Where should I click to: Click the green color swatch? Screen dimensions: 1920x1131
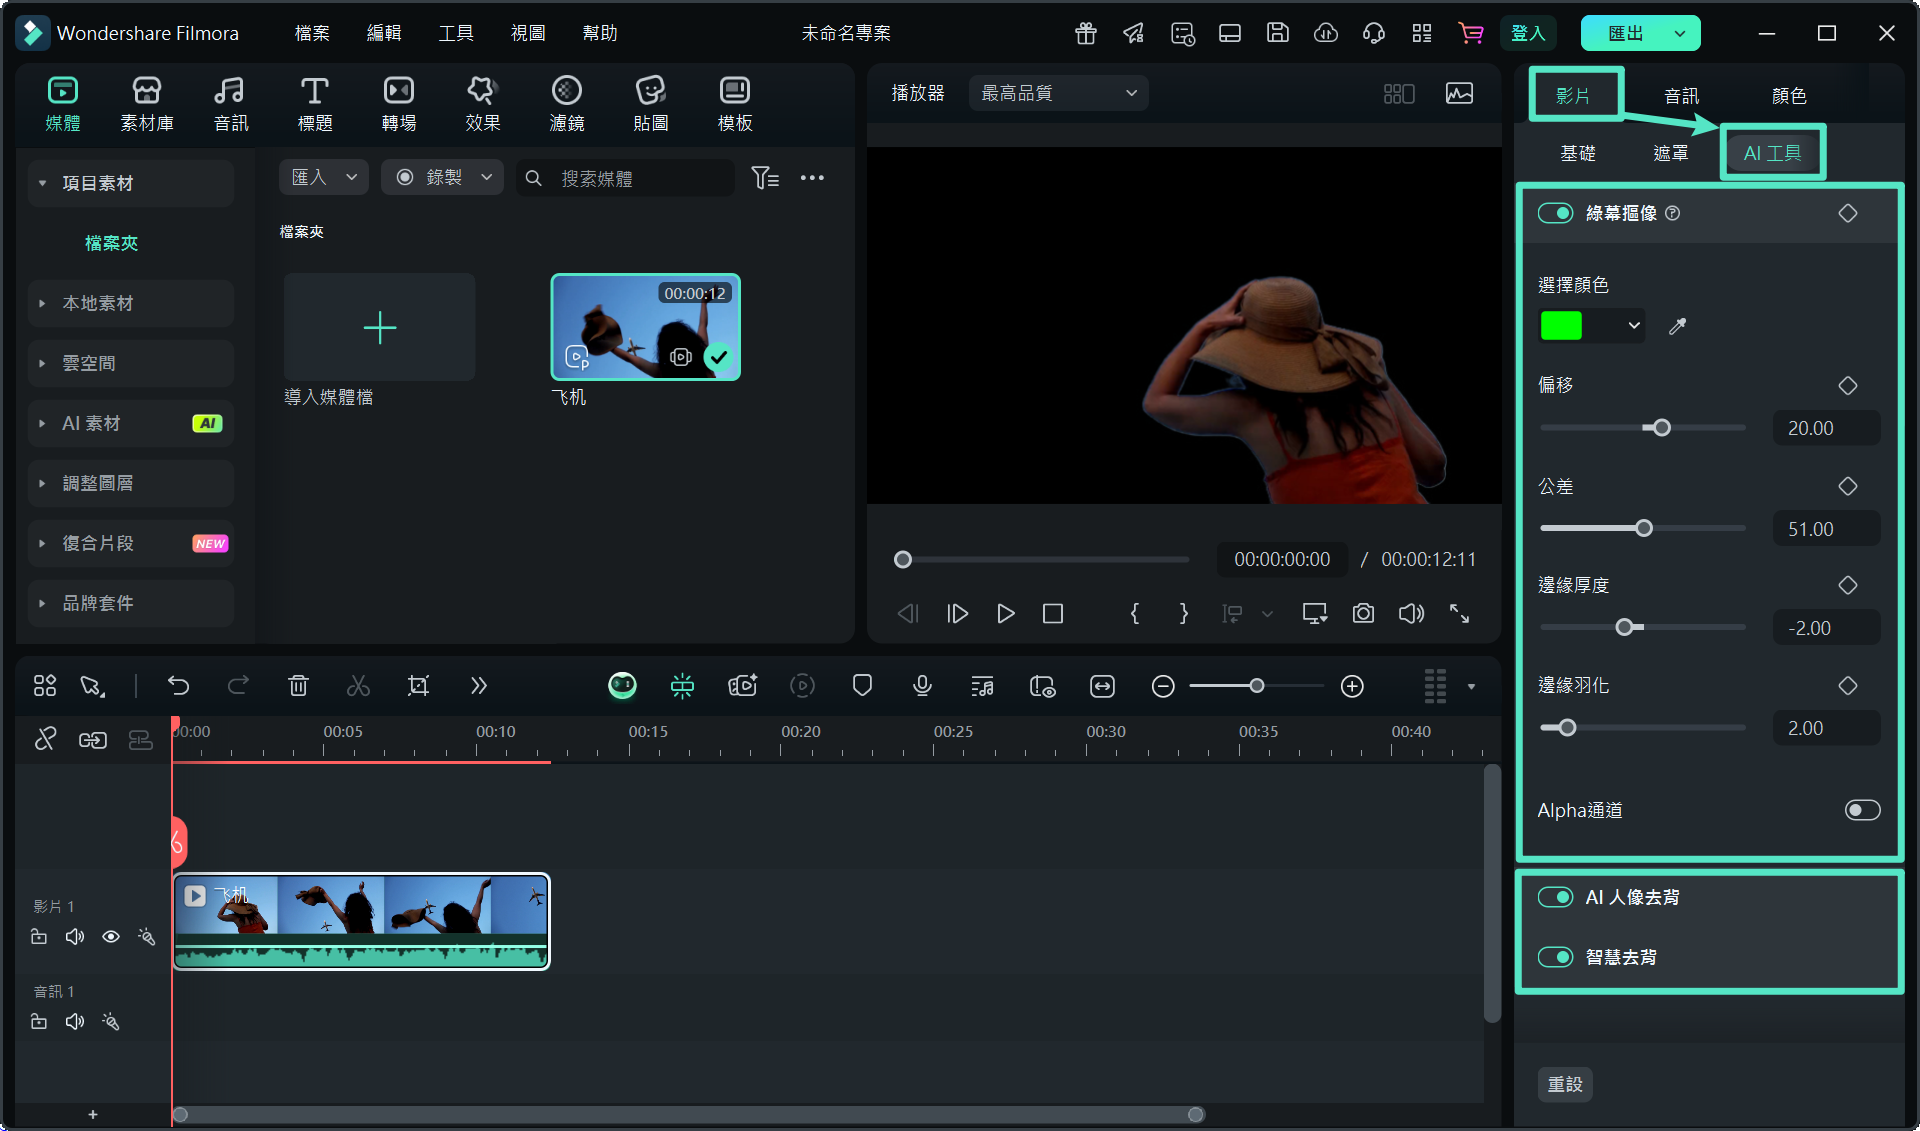pyautogui.click(x=1561, y=326)
